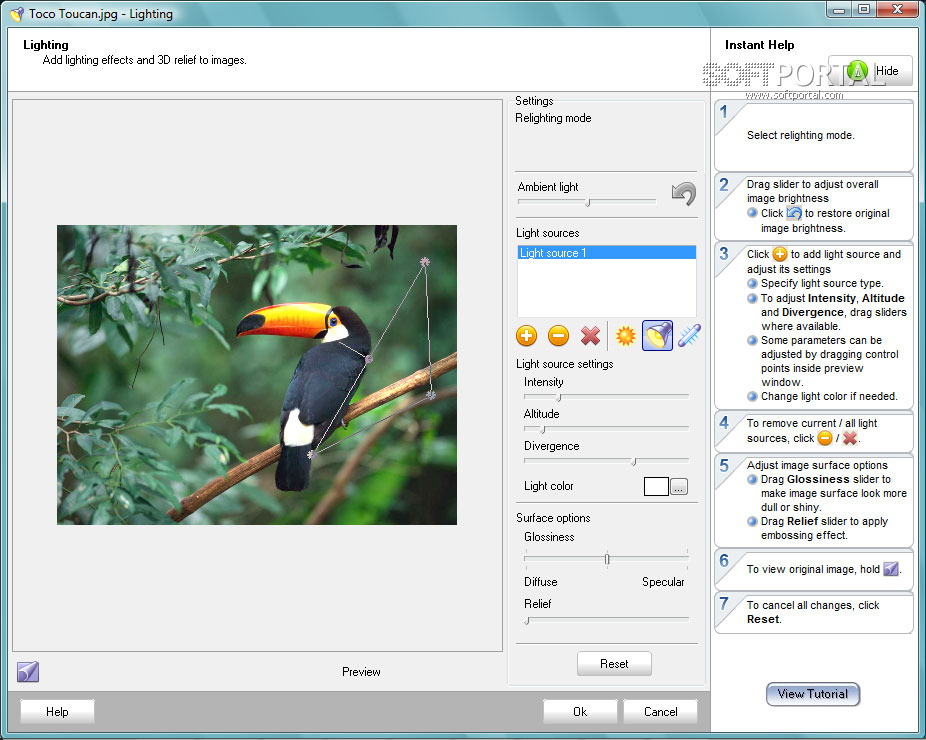Viewport: 926px width, 740px height.
Task: Click light control point on toucan's neck
Action: (369, 358)
